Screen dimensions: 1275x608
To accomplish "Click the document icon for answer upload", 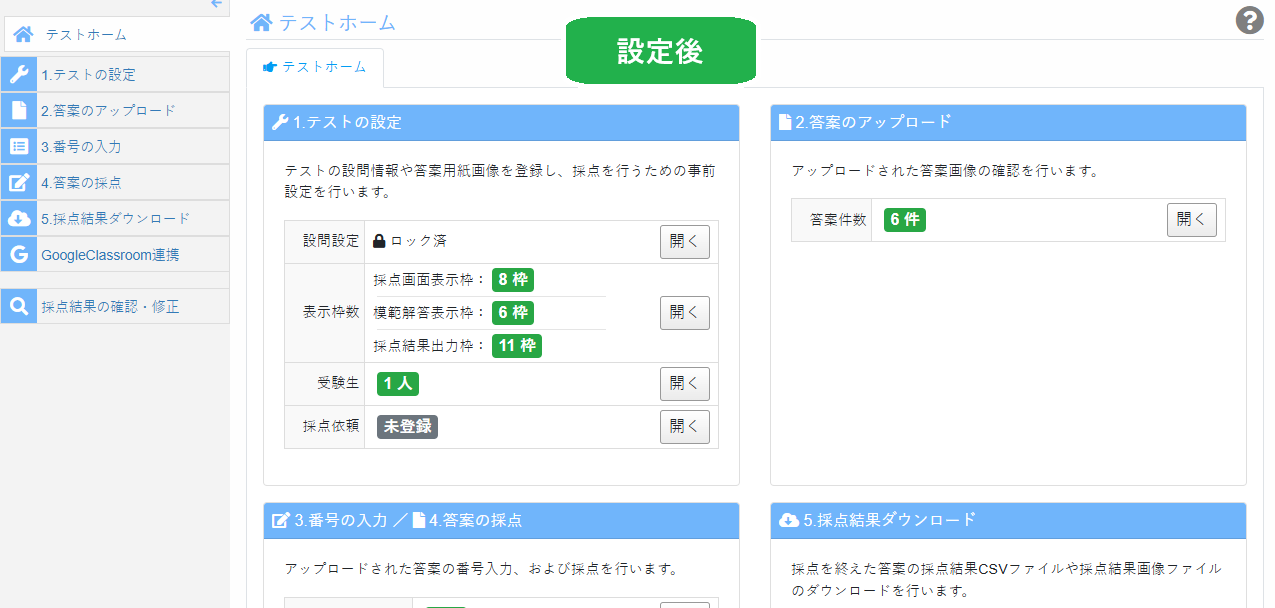I will (19, 110).
